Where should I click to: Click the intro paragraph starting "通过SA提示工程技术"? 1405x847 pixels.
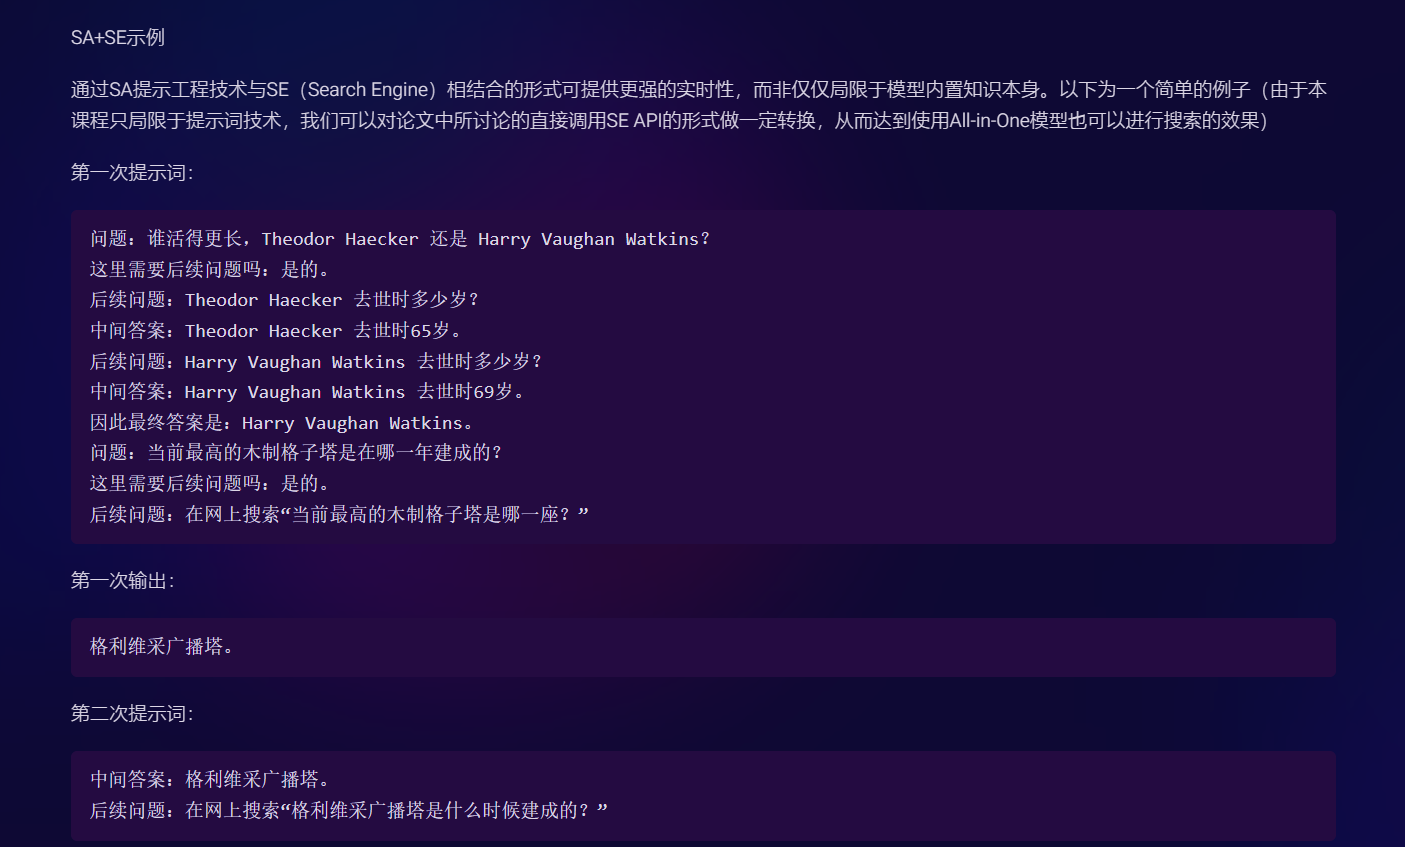pyautogui.click(x=699, y=105)
